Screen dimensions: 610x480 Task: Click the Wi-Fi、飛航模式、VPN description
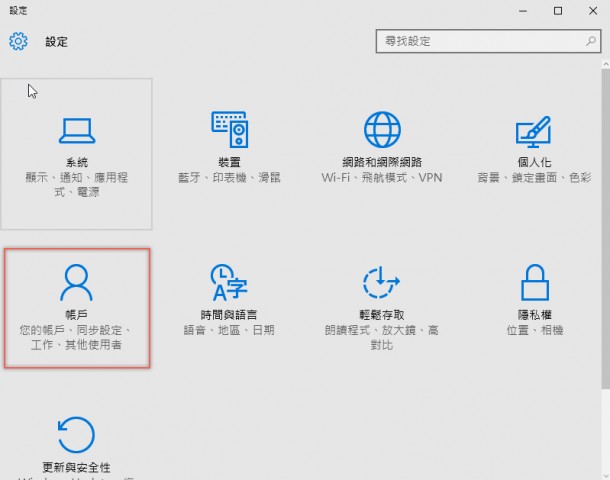click(x=382, y=178)
